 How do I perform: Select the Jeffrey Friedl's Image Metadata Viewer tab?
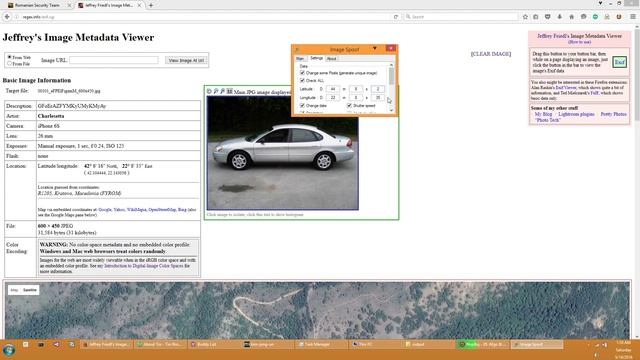pos(109,5)
